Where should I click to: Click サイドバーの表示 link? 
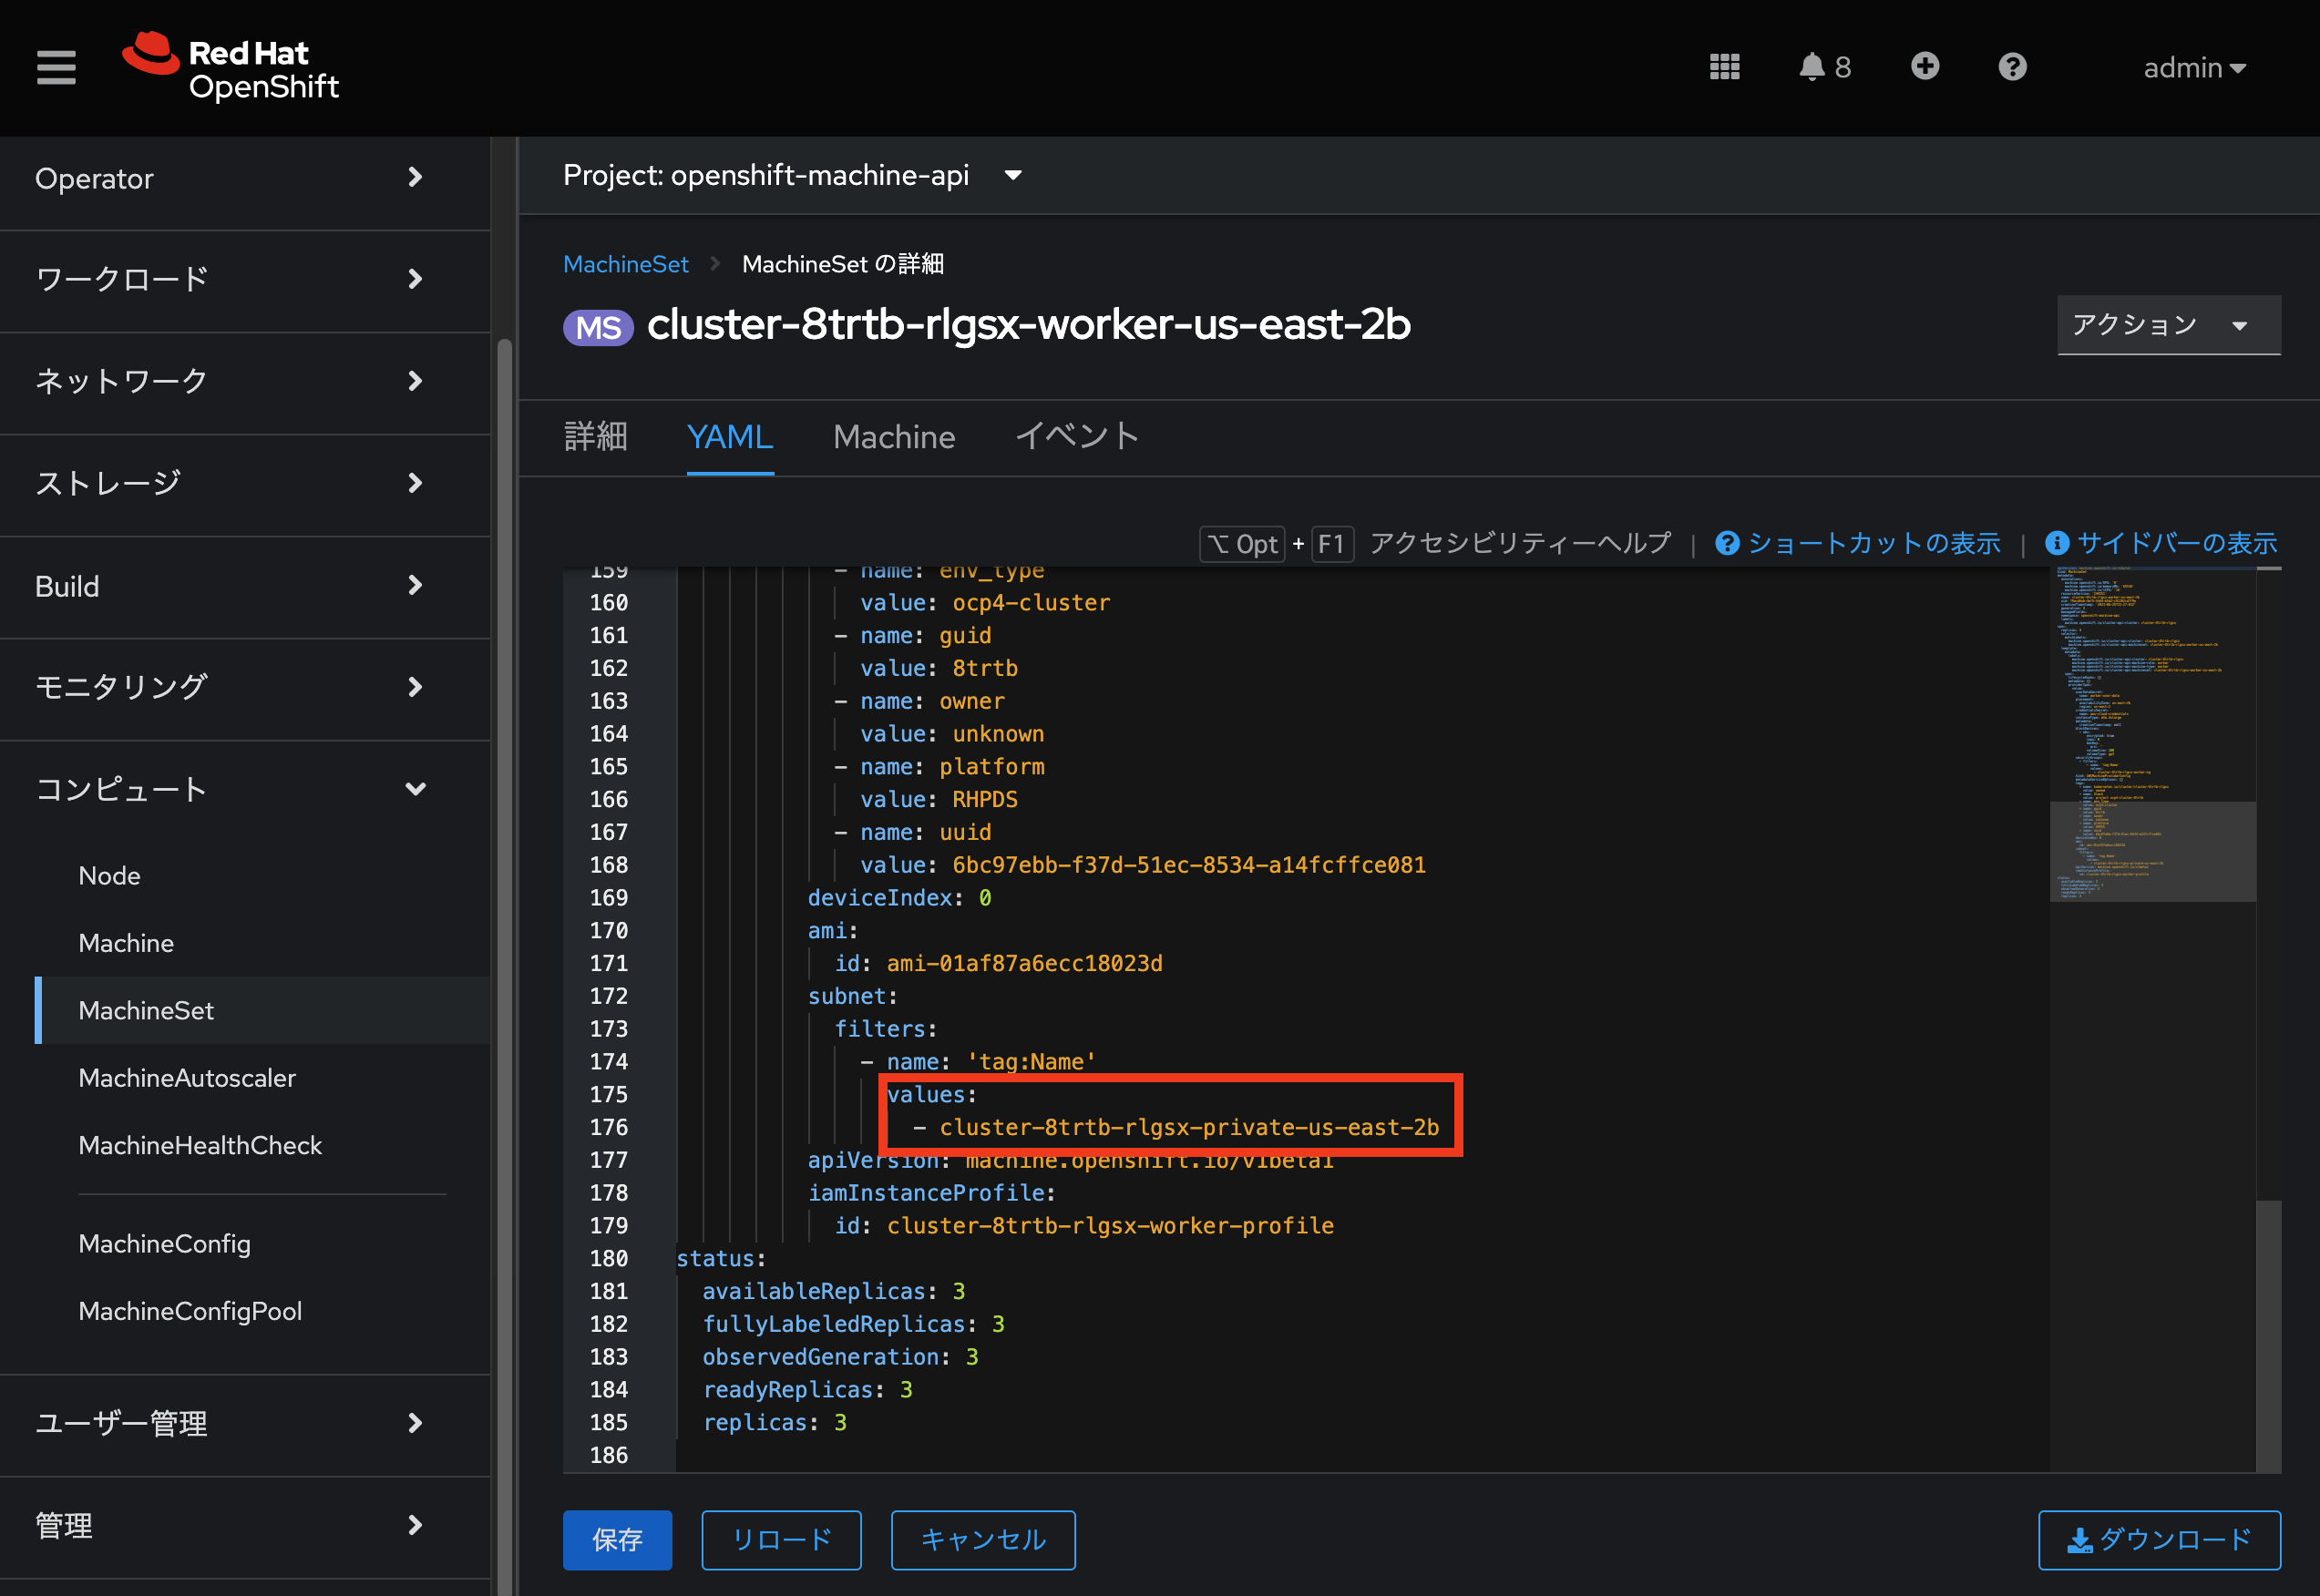pyautogui.click(x=2176, y=543)
